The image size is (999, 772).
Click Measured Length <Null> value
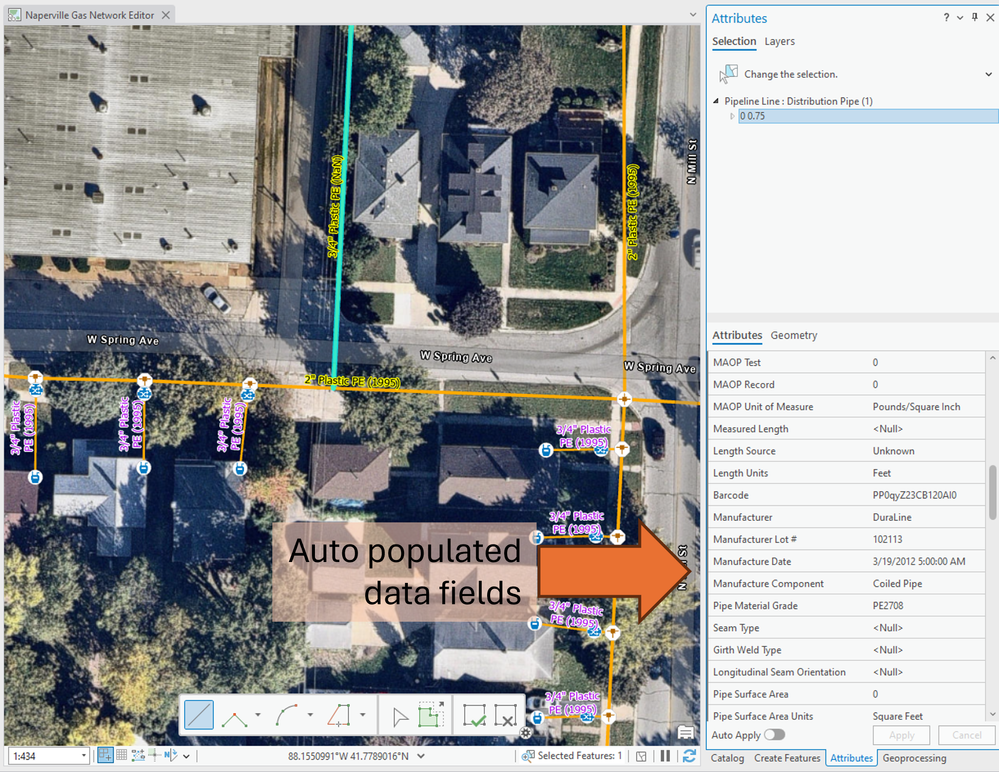pyautogui.click(x=888, y=429)
